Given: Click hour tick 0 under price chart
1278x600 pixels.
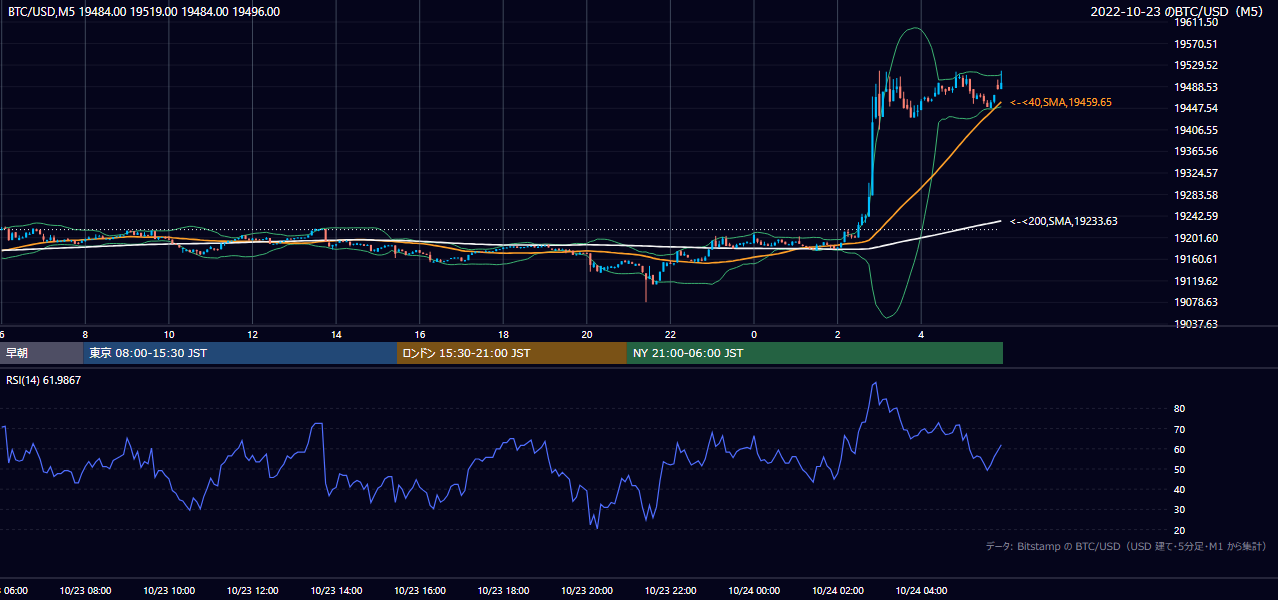Looking at the screenshot, I should click(x=754, y=334).
